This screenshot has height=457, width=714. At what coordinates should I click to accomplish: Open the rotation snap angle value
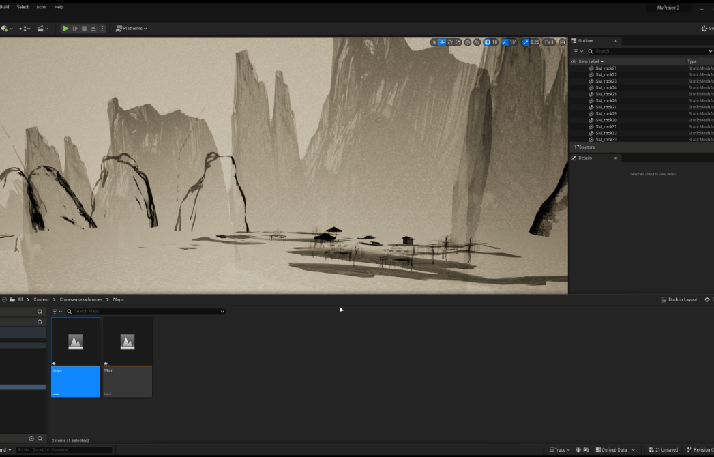coord(513,42)
